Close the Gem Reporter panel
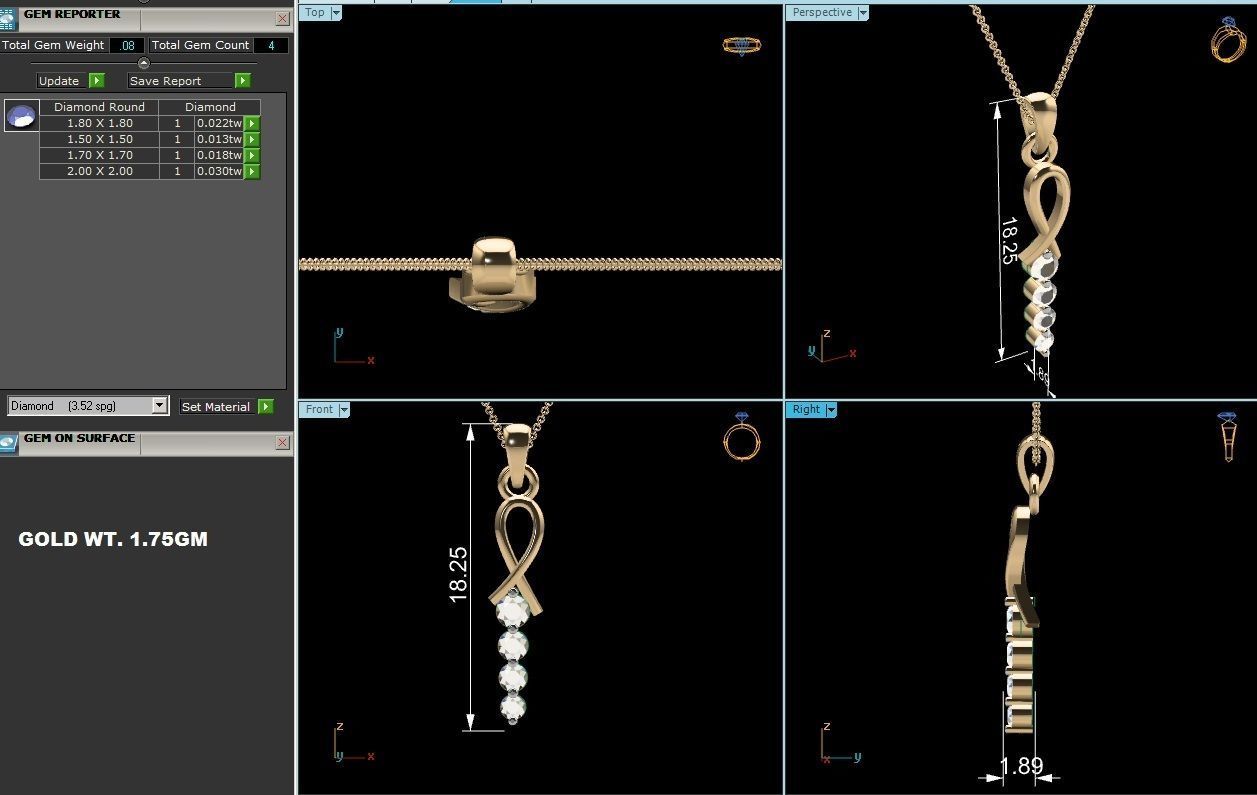 coord(284,19)
